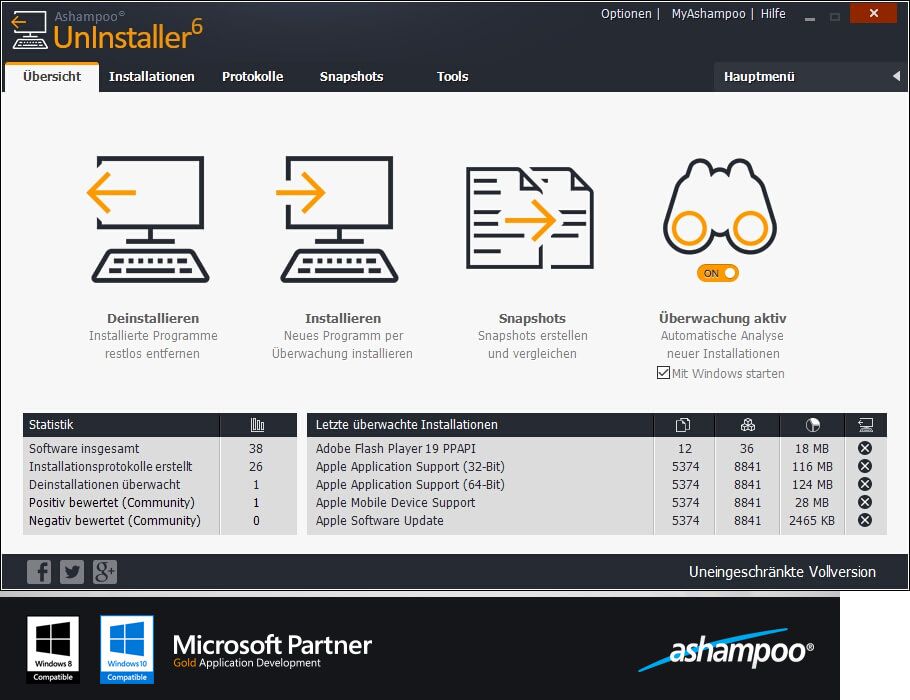Viewport: 910px width, 700px height.
Task: Click the Statistik bar chart icon
Action: pos(257,425)
